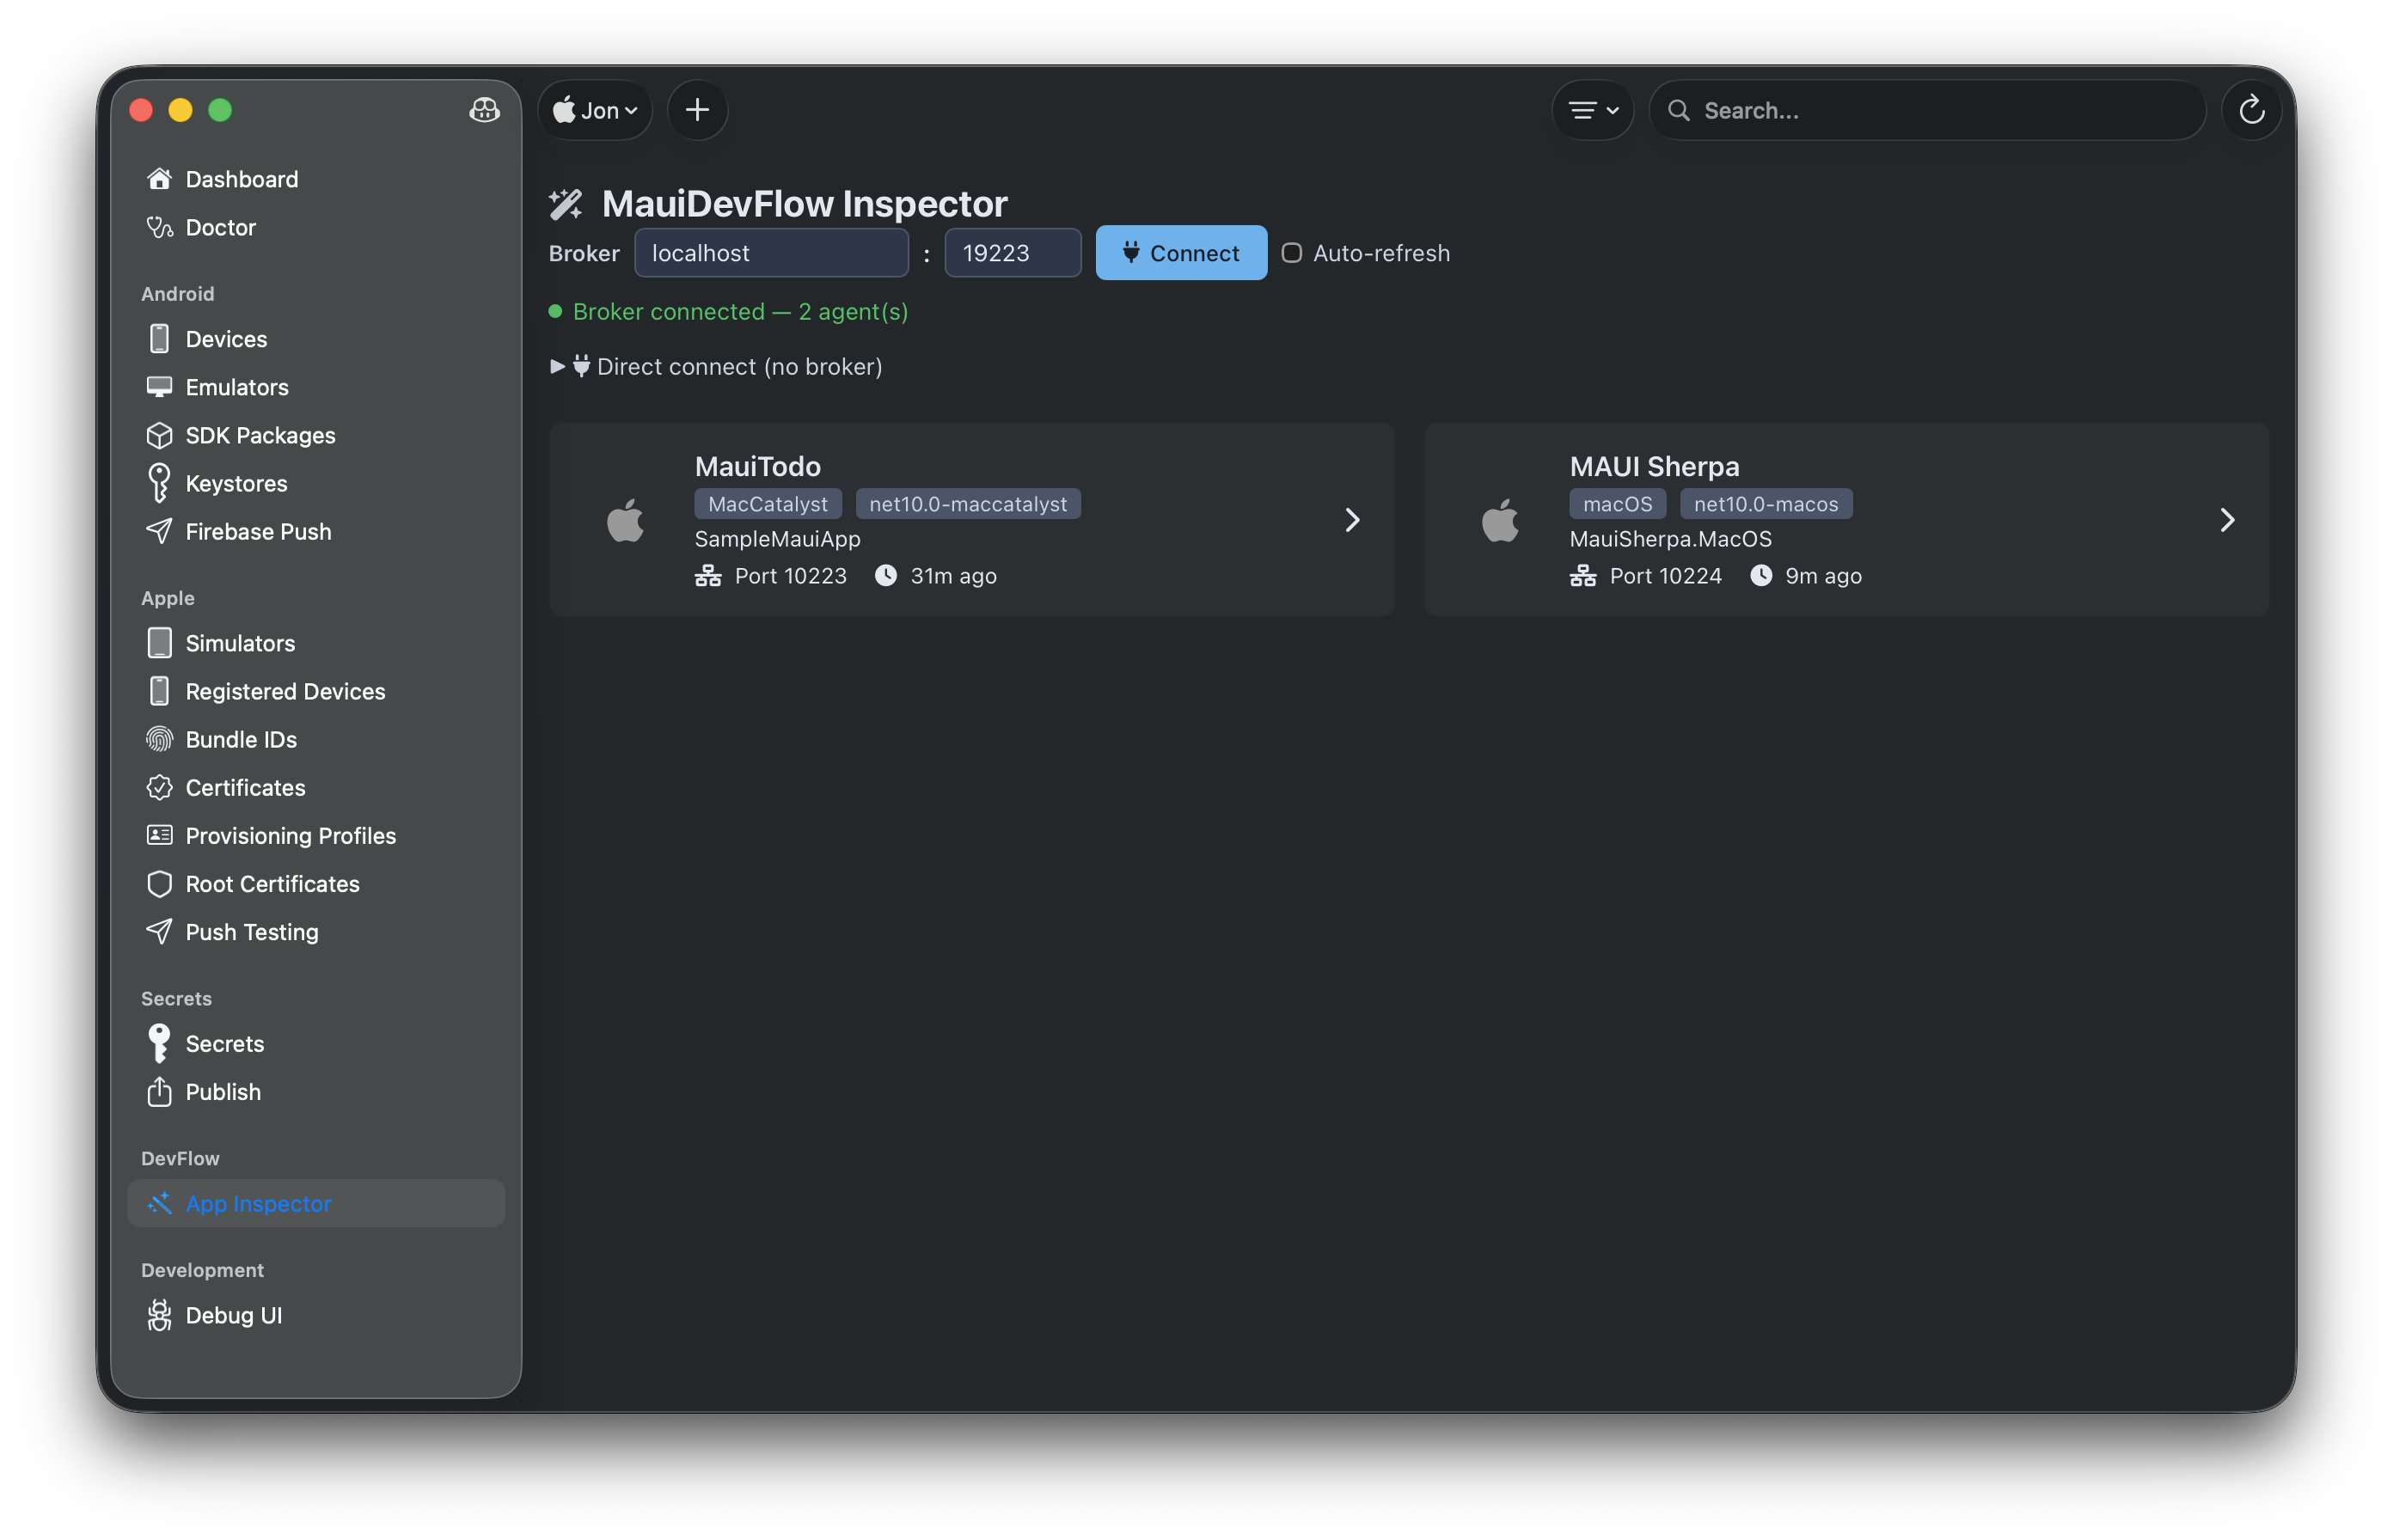
Task: Click inside the Search field
Action: pyautogui.click(x=1900, y=110)
